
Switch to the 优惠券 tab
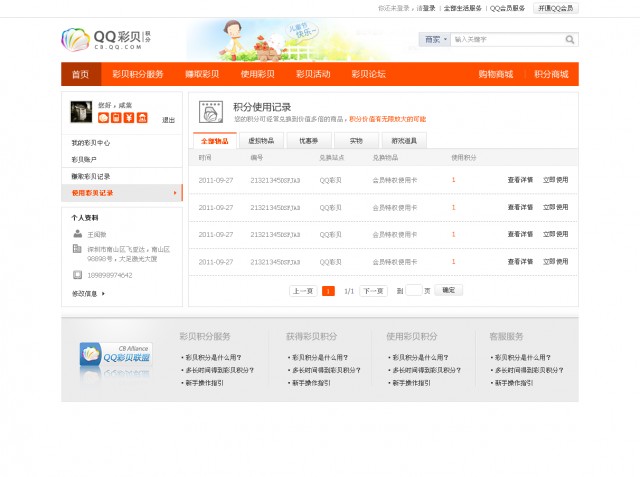pos(309,141)
